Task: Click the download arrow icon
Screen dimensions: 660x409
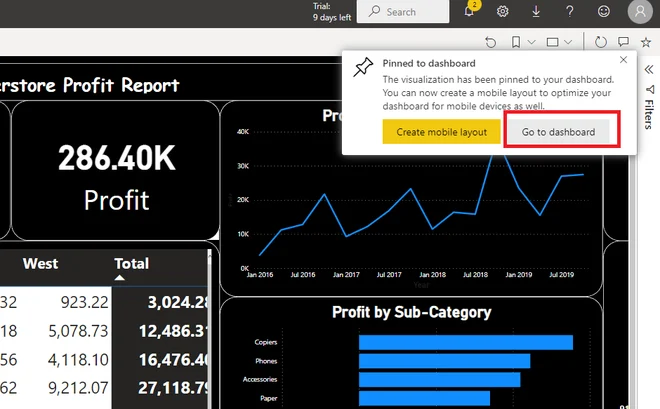Action: (536, 12)
